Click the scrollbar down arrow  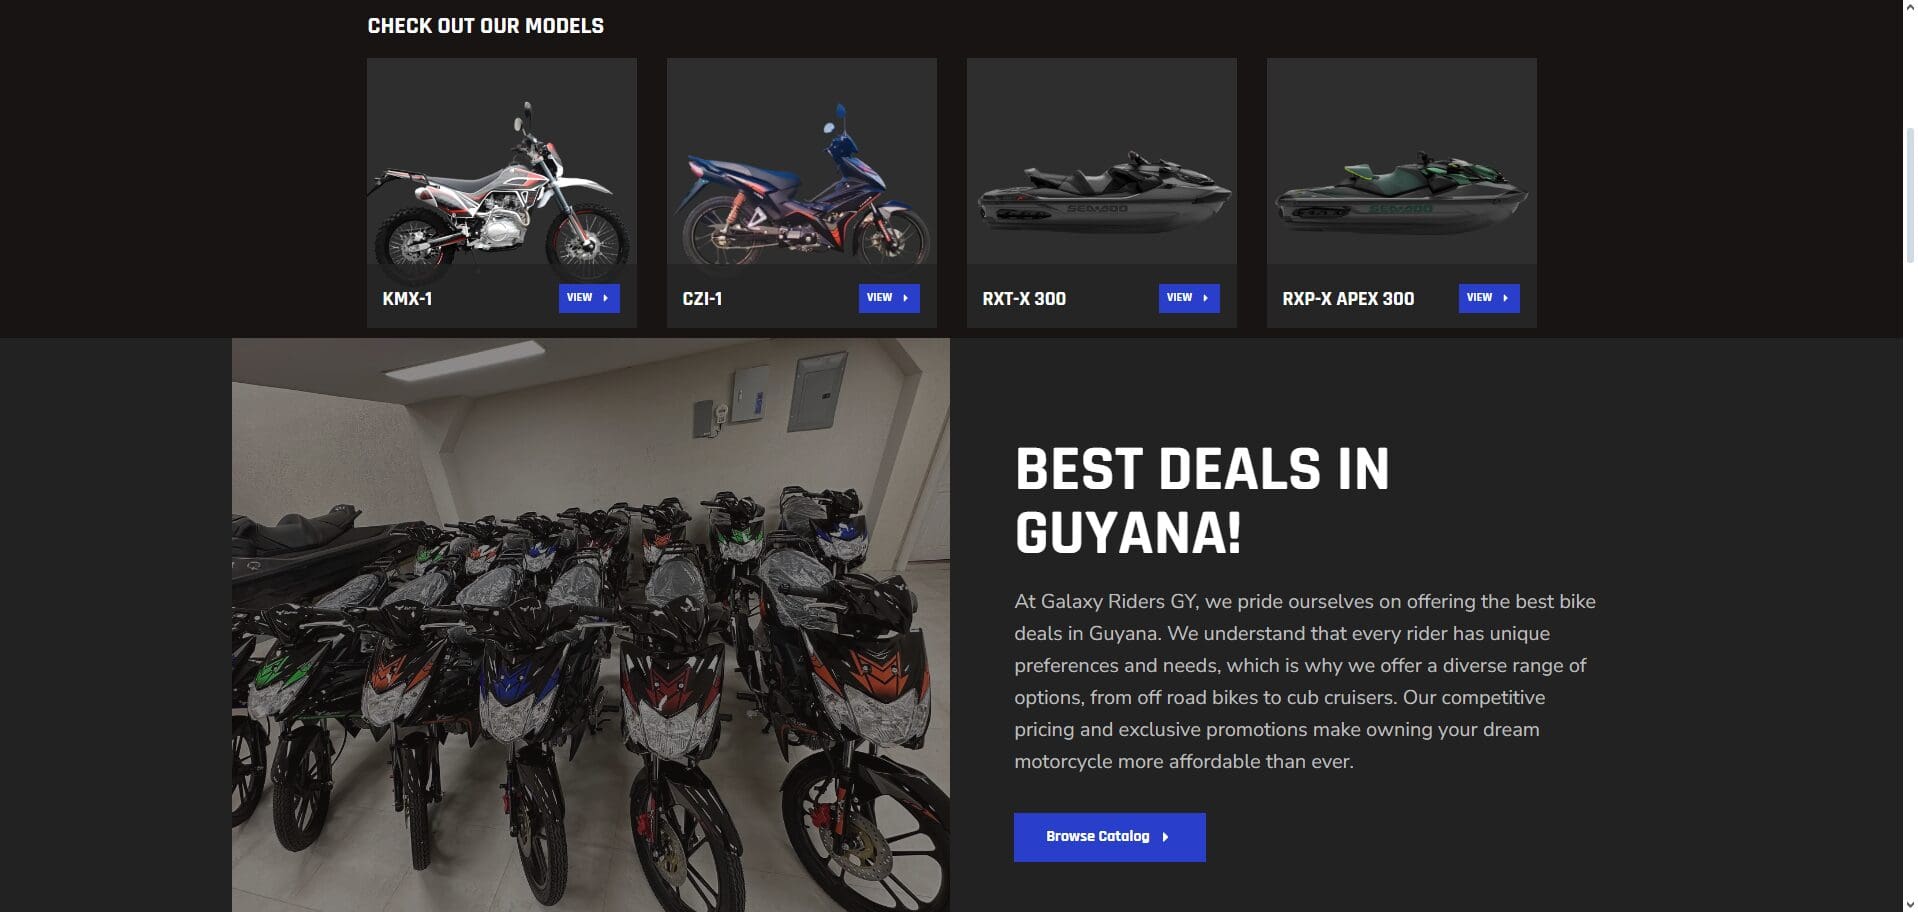coord(1910,904)
